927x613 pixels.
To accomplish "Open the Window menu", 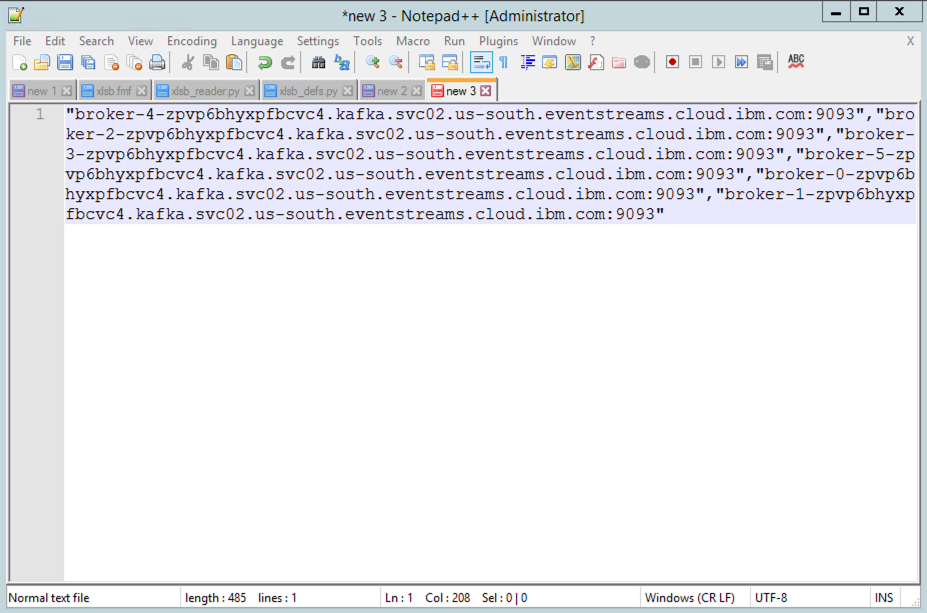I will [x=554, y=41].
